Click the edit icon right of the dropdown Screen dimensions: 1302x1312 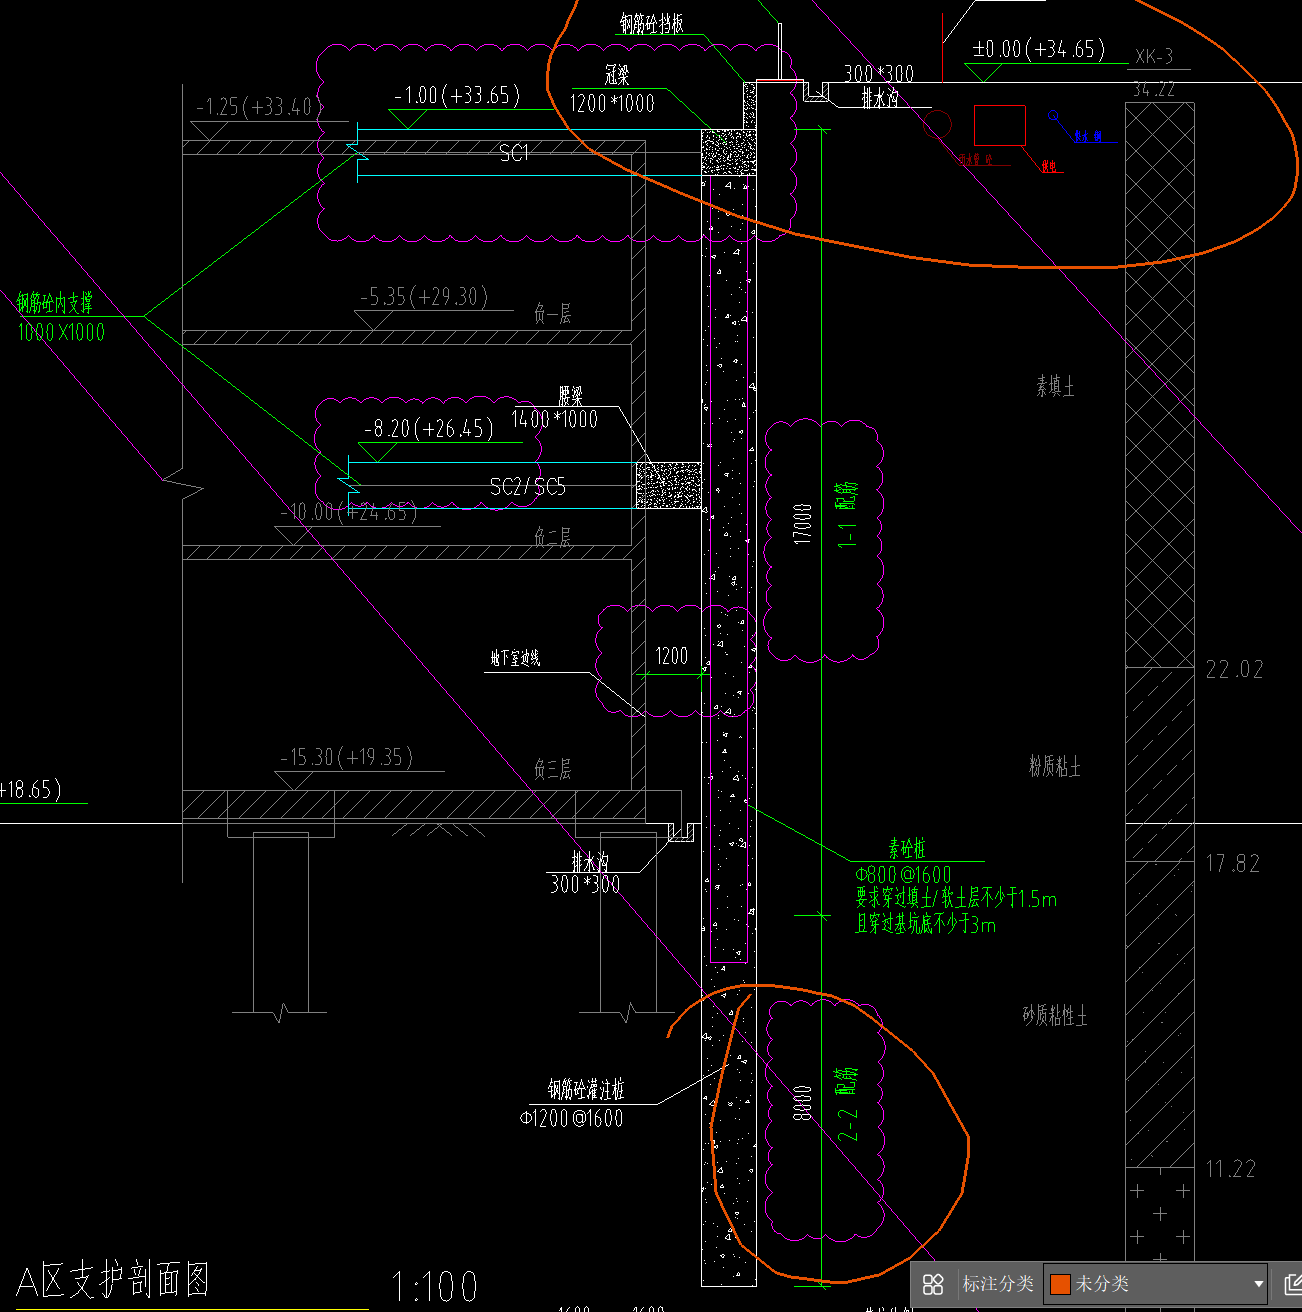point(1292,1284)
